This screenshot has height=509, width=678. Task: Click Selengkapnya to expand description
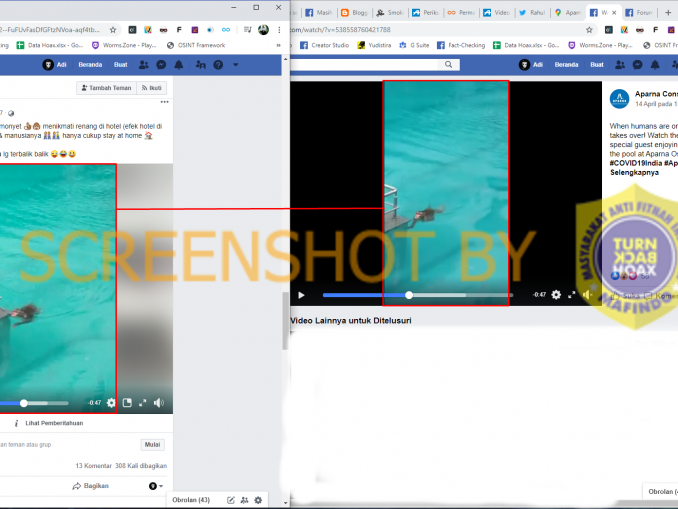634,172
